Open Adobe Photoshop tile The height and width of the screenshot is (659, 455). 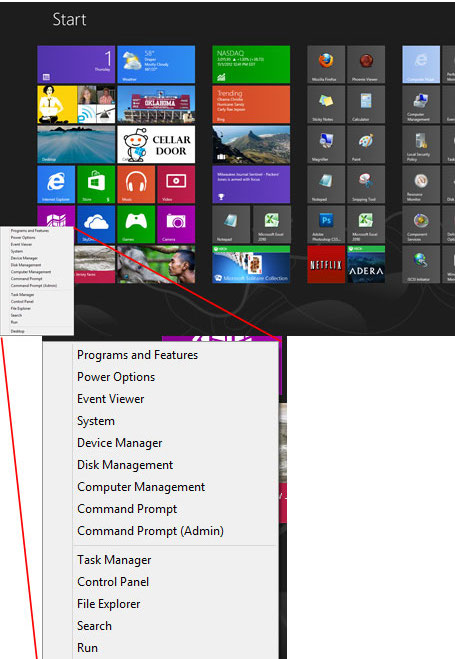326,224
